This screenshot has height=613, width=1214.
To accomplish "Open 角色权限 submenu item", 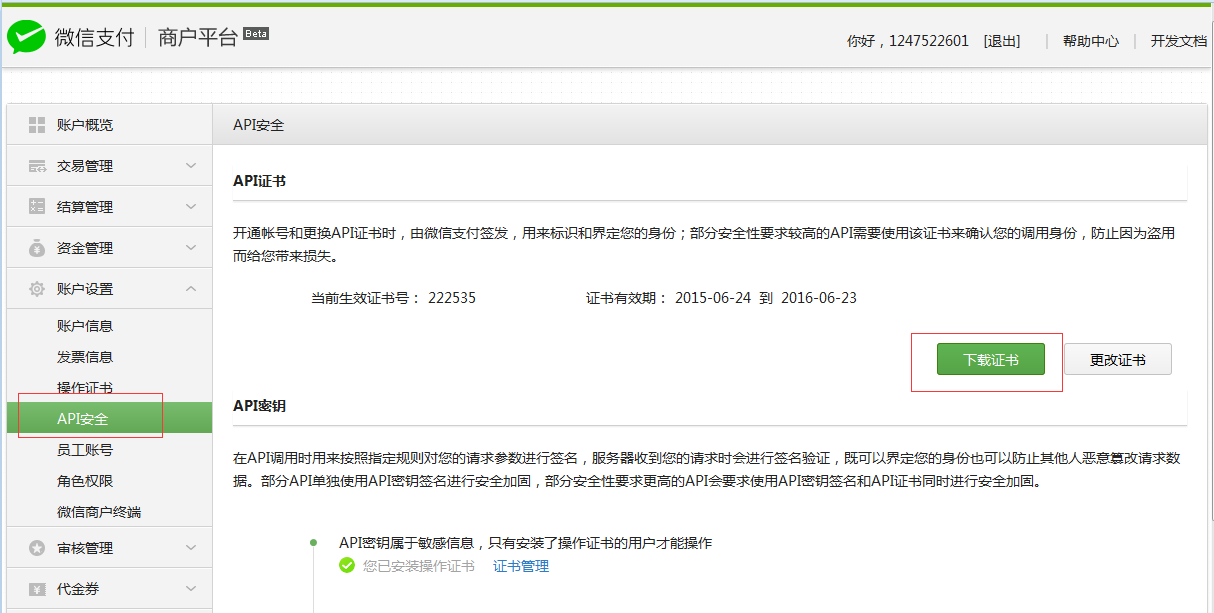I will tap(85, 481).
